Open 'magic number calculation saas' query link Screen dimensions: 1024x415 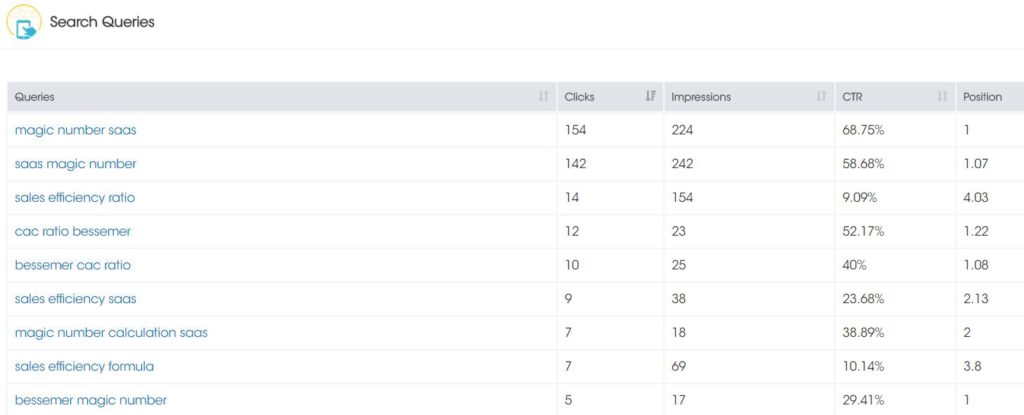tap(111, 333)
